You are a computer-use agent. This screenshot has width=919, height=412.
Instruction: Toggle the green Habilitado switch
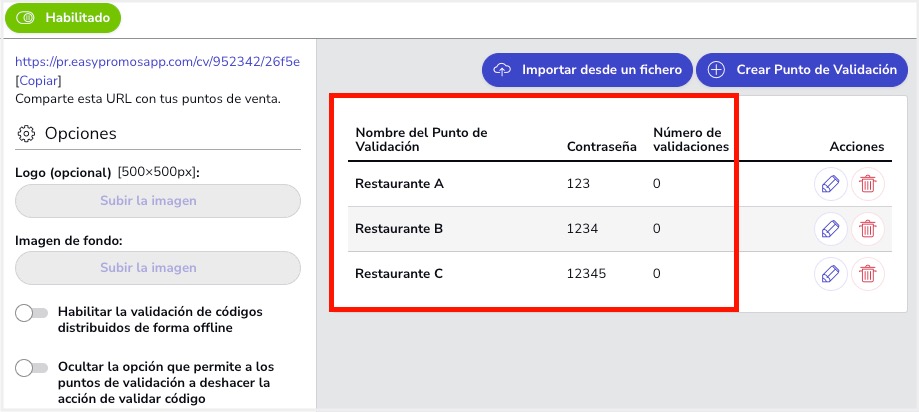pos(63,18)
